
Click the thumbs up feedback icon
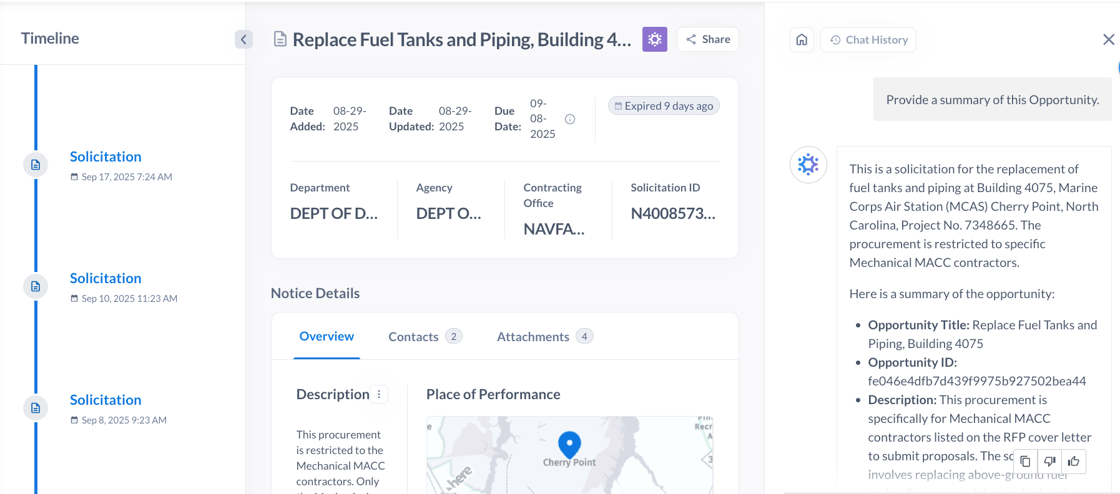1073,461
